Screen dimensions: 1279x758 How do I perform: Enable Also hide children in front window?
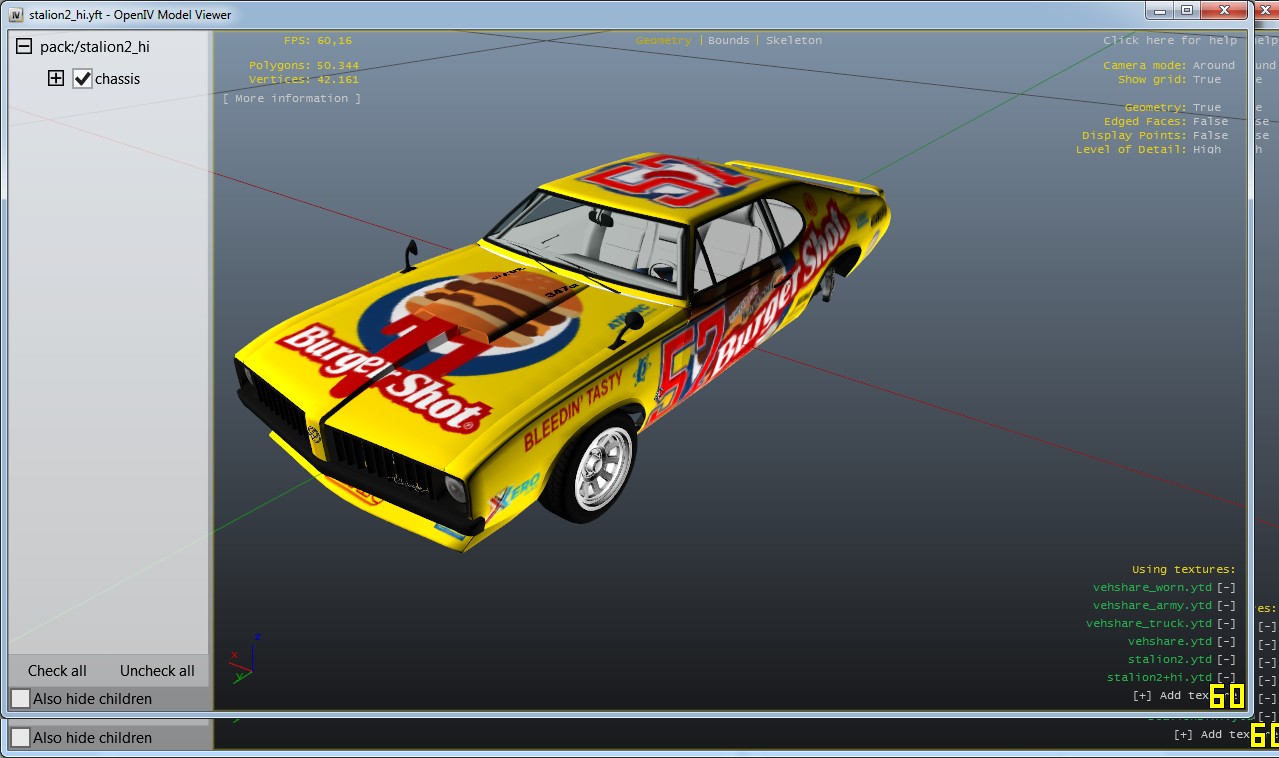[x=20, y=698]
